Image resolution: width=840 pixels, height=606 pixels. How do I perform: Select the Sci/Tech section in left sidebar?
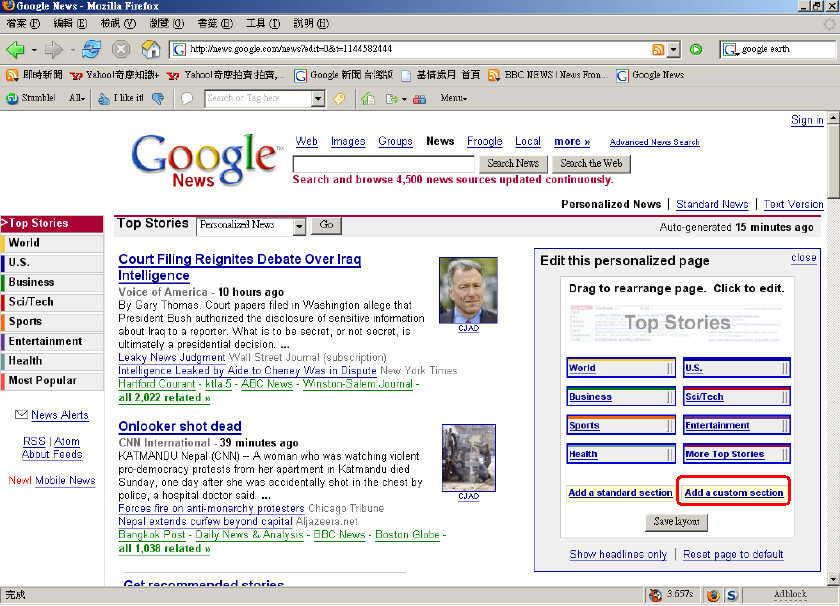[x=52, y=302]
